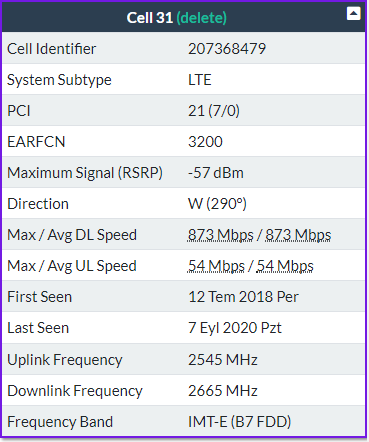This screenshot has width=369, height=442.
Task: Click the Maximum Signal (RSRP) label
Action: (x=85, y=173)
